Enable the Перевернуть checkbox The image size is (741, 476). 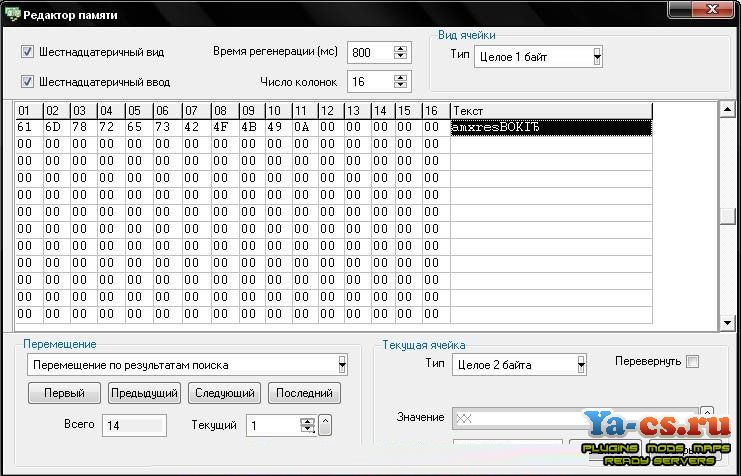pyautogui.click(x=692, y=362)
